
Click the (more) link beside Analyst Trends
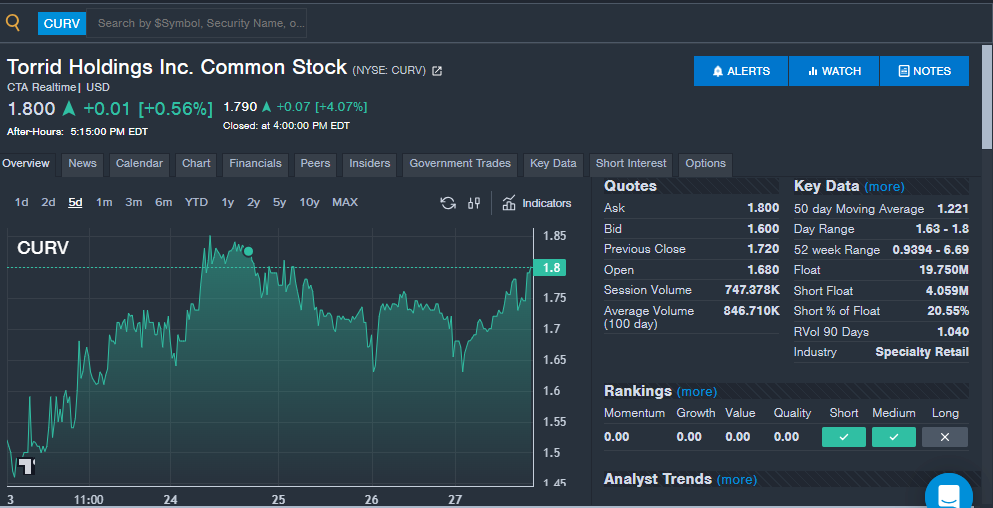(737, 479)
